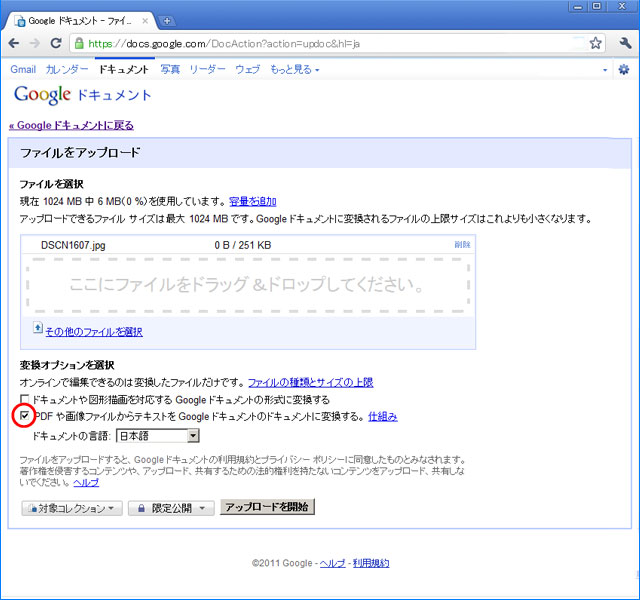This screenshot has width=640, height=600.
Task: Click the 容量を追加 link
Action: [x=253, y=201]
